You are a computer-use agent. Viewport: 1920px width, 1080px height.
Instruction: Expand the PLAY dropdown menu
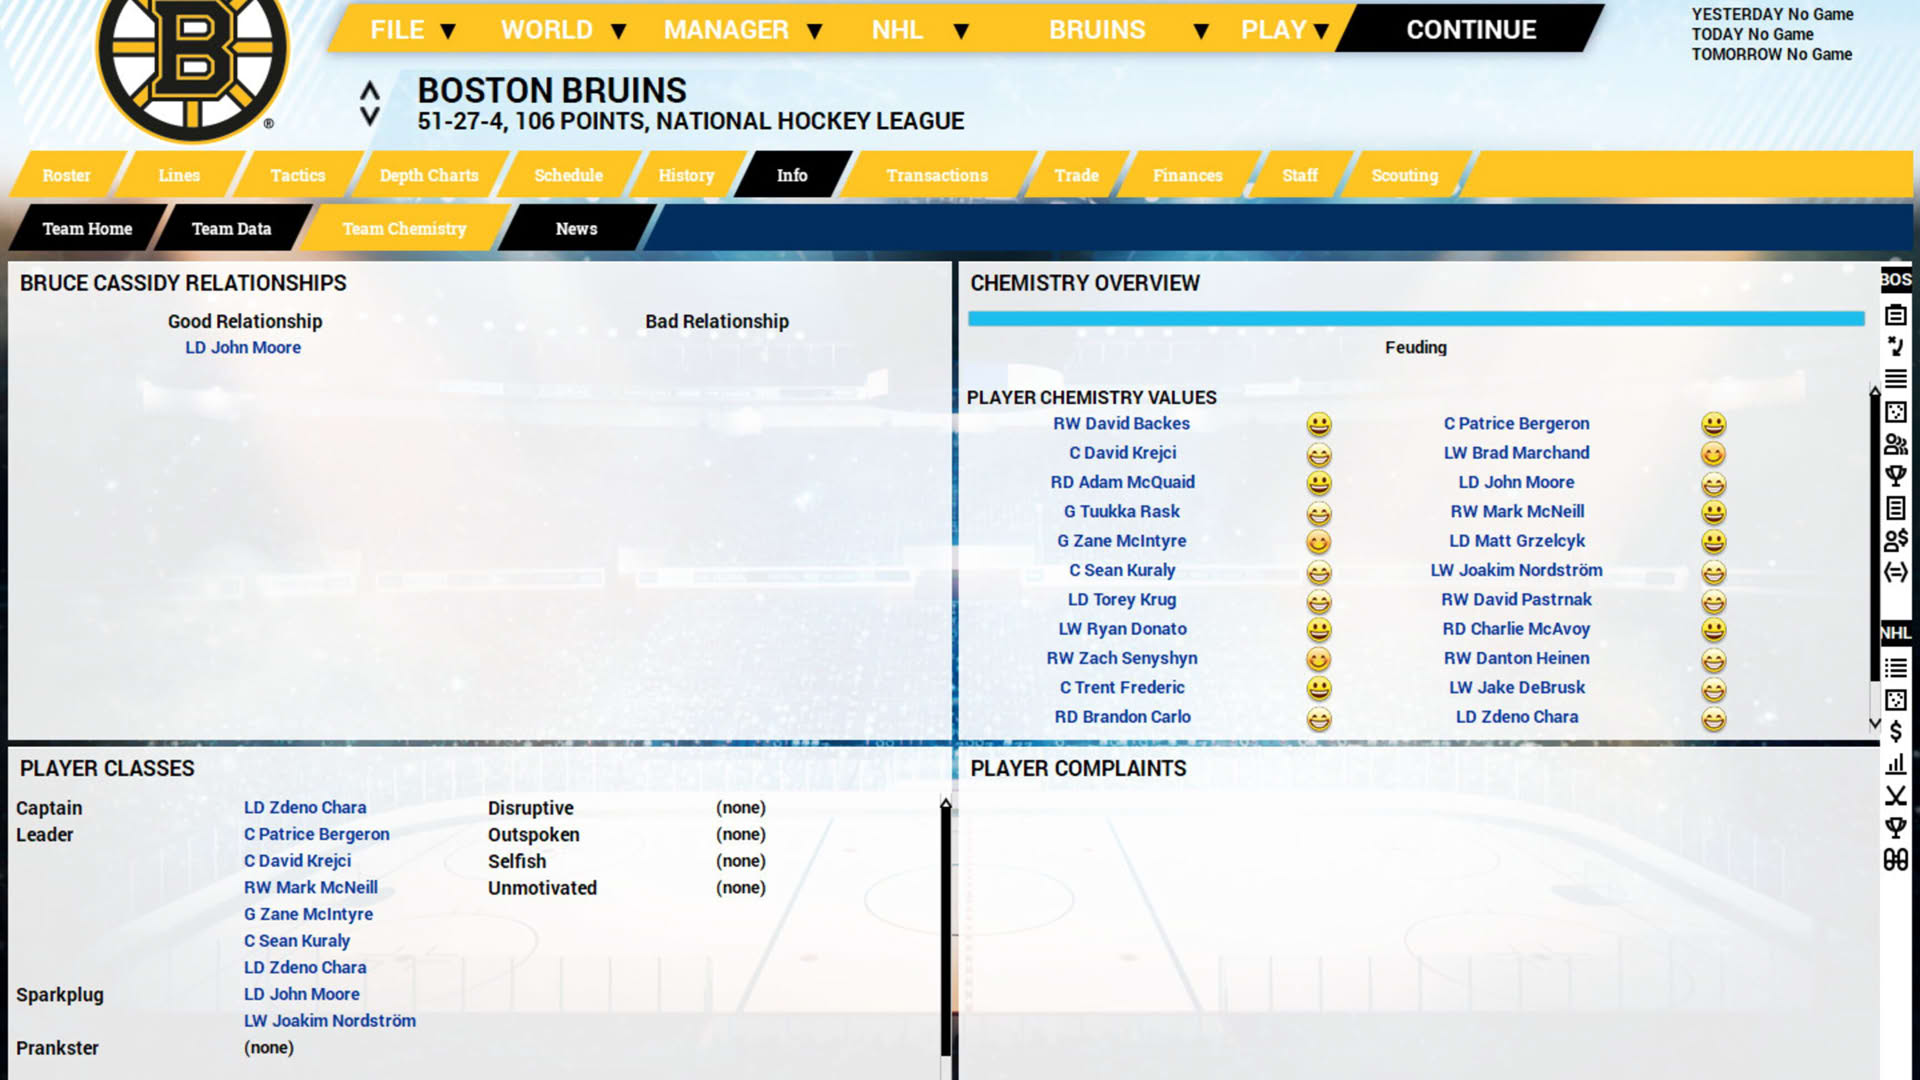coord(1285,30)
